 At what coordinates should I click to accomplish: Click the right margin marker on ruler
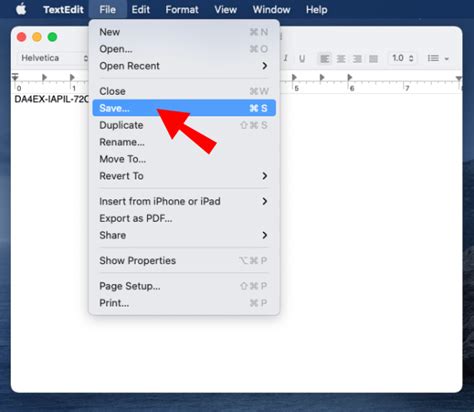tap(459, 79)
